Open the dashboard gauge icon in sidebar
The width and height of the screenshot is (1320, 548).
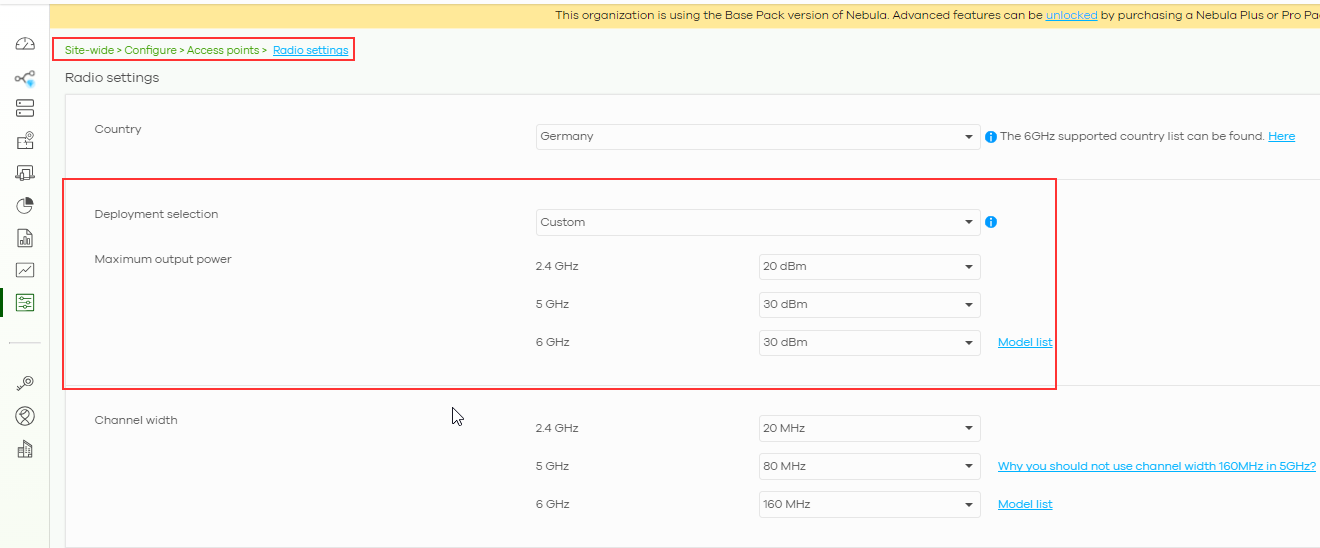(x=25, y=44)
